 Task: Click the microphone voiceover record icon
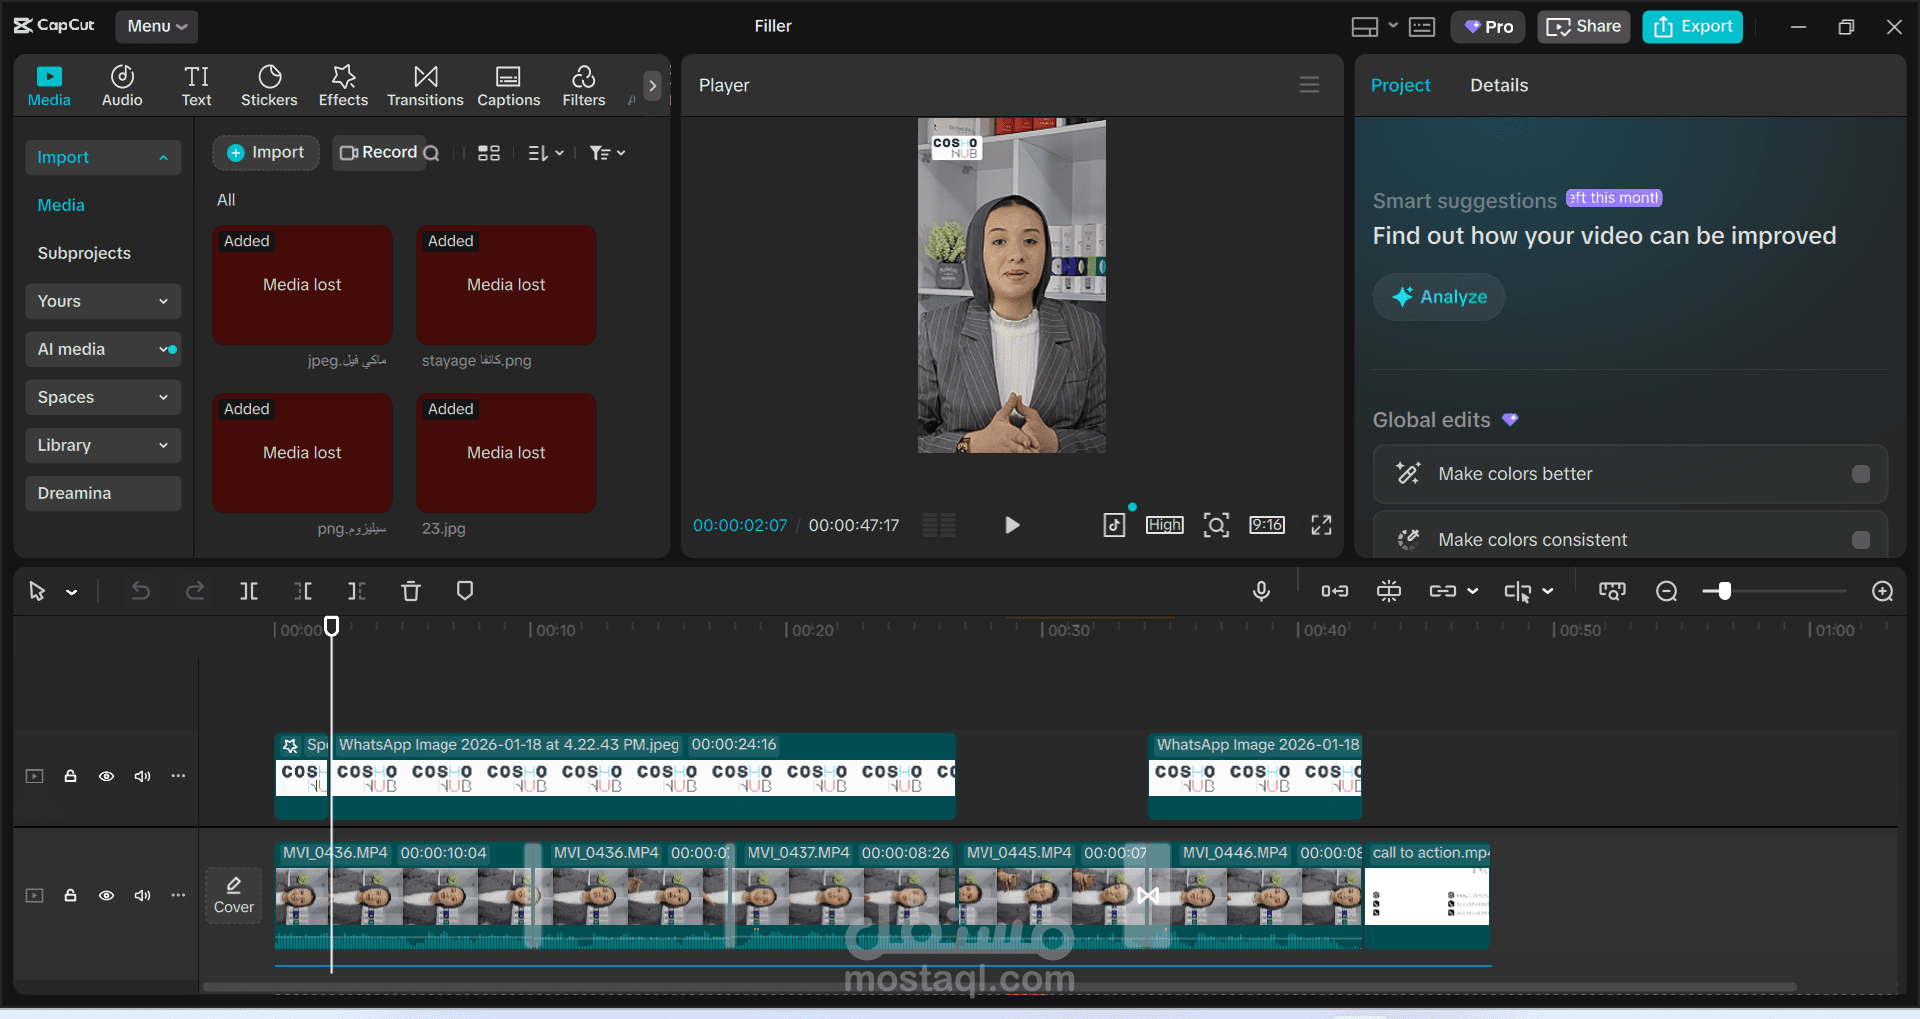coord(1261,591)
